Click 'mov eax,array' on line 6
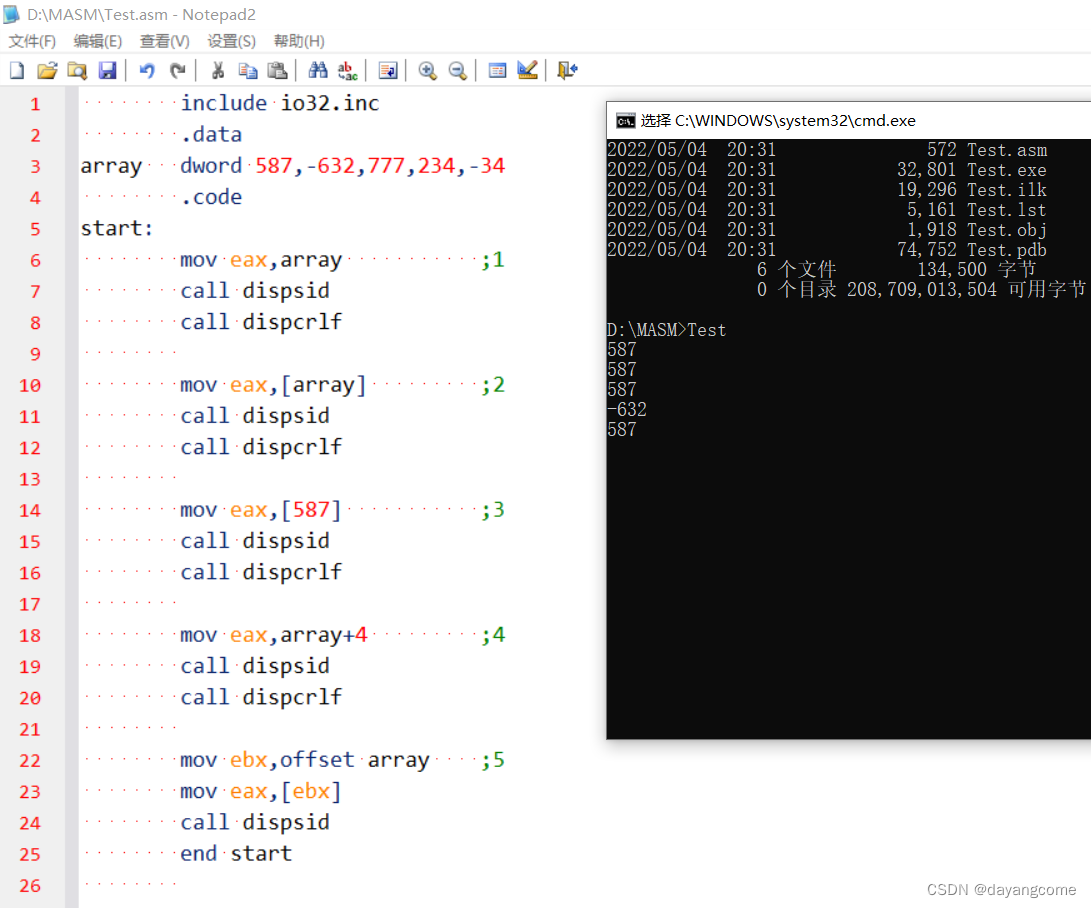1091x908 pixels. coord(261,260)
